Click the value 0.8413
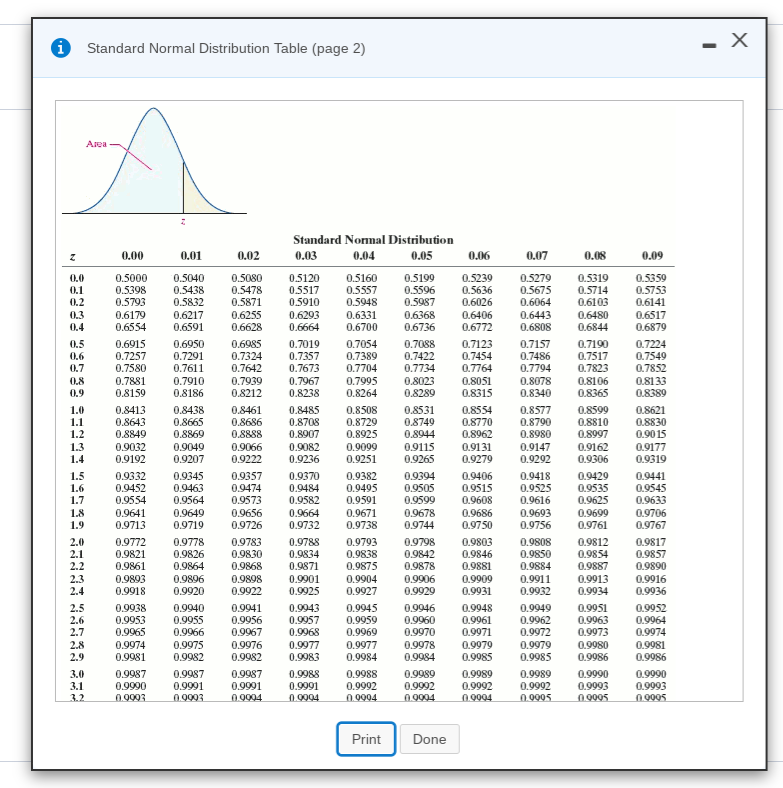Viewport: 783px width, 788px height. (131, 410)
